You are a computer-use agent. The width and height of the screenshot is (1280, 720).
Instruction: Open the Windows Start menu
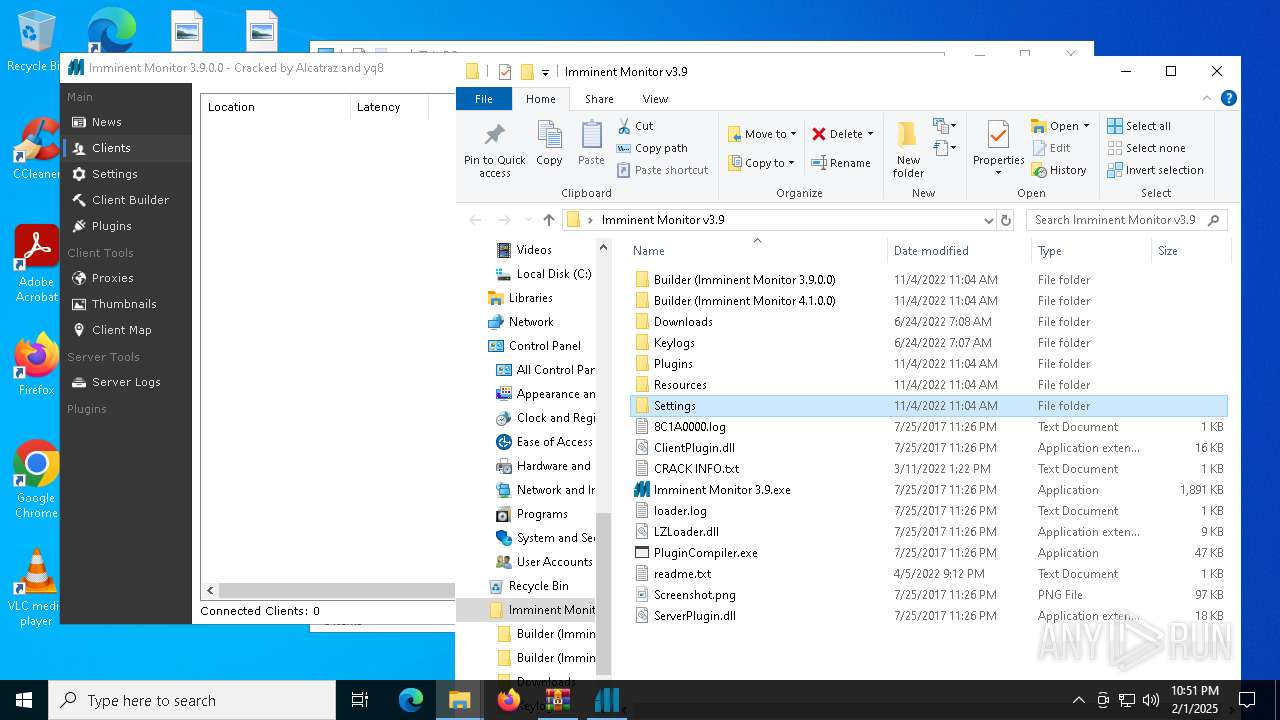(x=24, y=701)
